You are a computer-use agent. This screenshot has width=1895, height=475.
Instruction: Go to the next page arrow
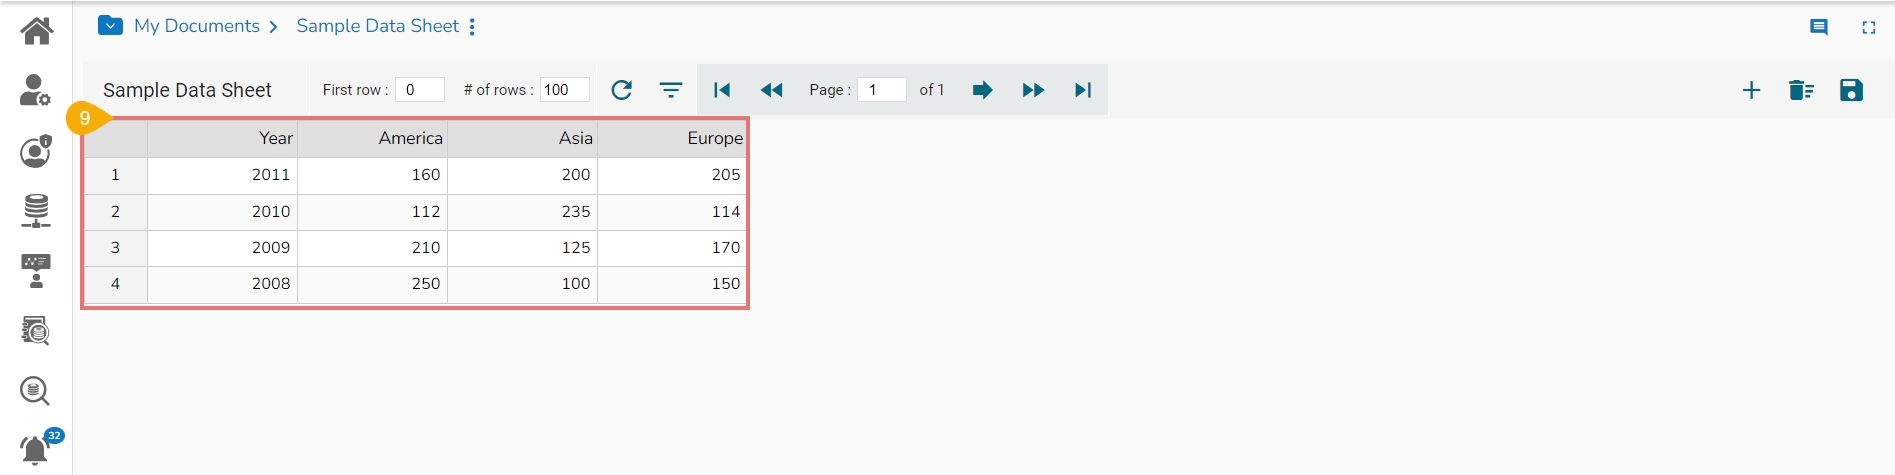pyautogui.click(x=982, y=90)
